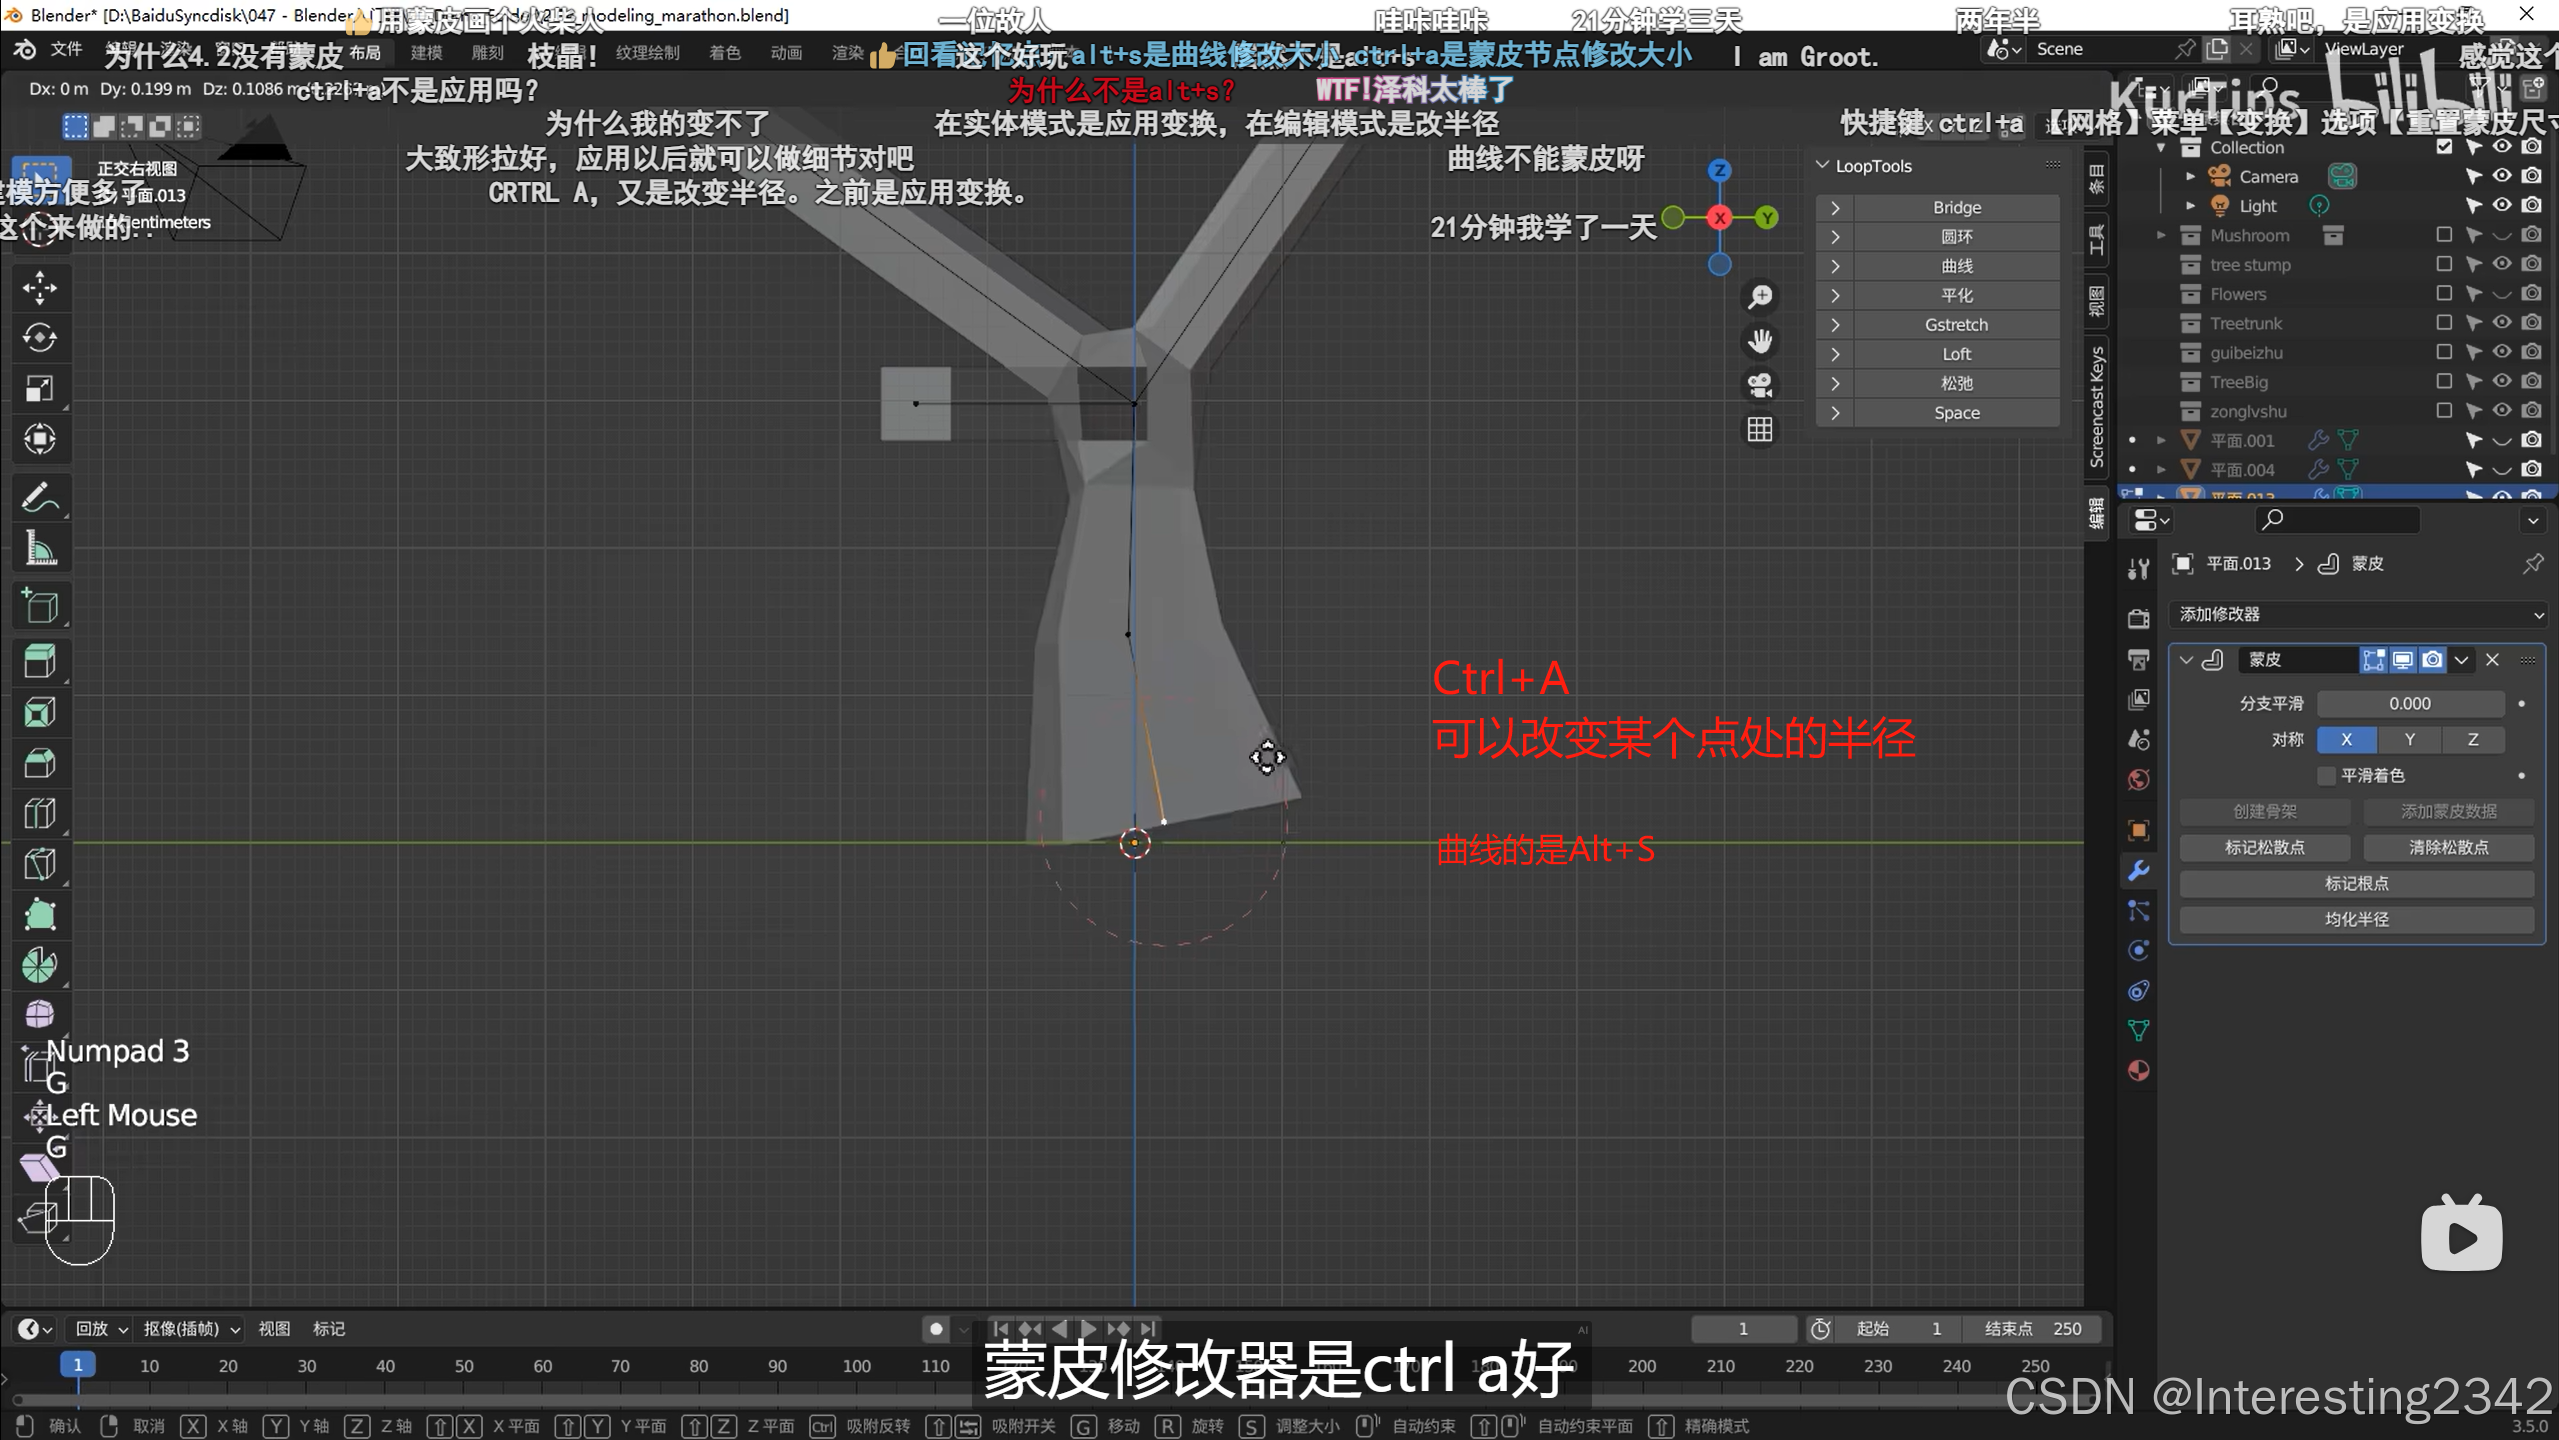Image resolution: width=2559 pixels, height=1440 pixels.
Task: Open the 回放 menu in timeline
Action: pos(101,1329)
